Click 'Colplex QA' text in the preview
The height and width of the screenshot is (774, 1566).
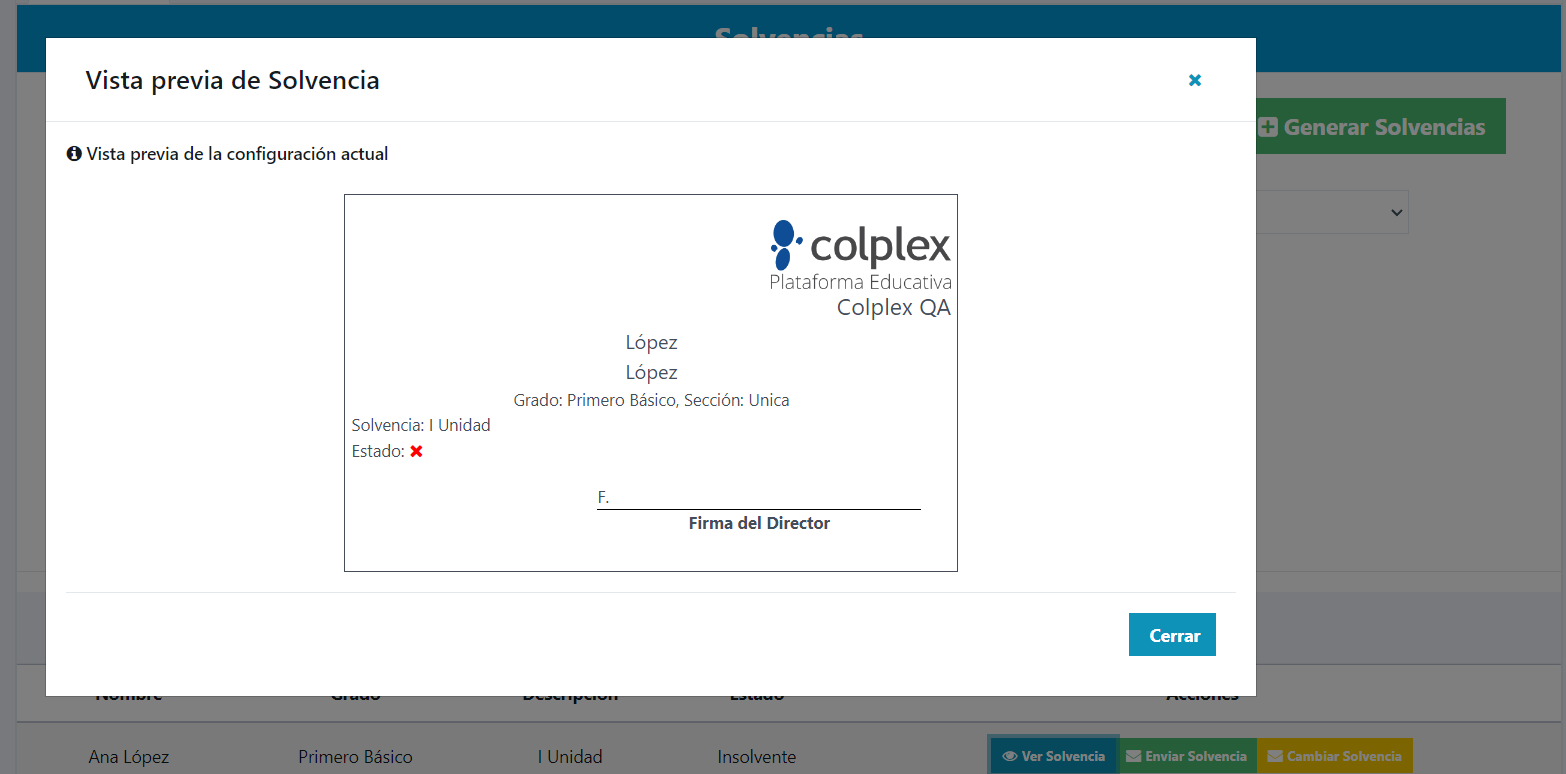[894, 307]
